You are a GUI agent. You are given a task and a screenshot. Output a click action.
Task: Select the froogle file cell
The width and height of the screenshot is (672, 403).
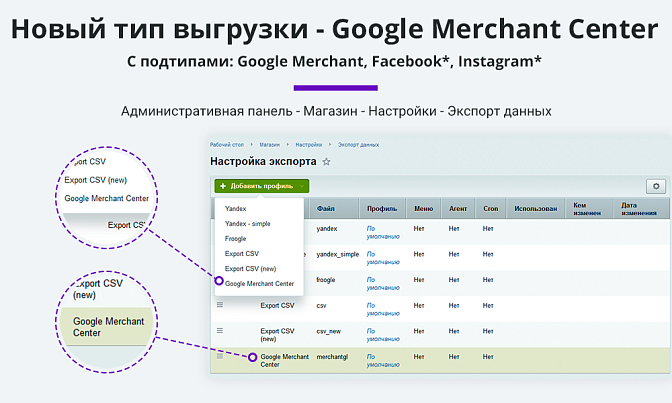click(326, 280)
